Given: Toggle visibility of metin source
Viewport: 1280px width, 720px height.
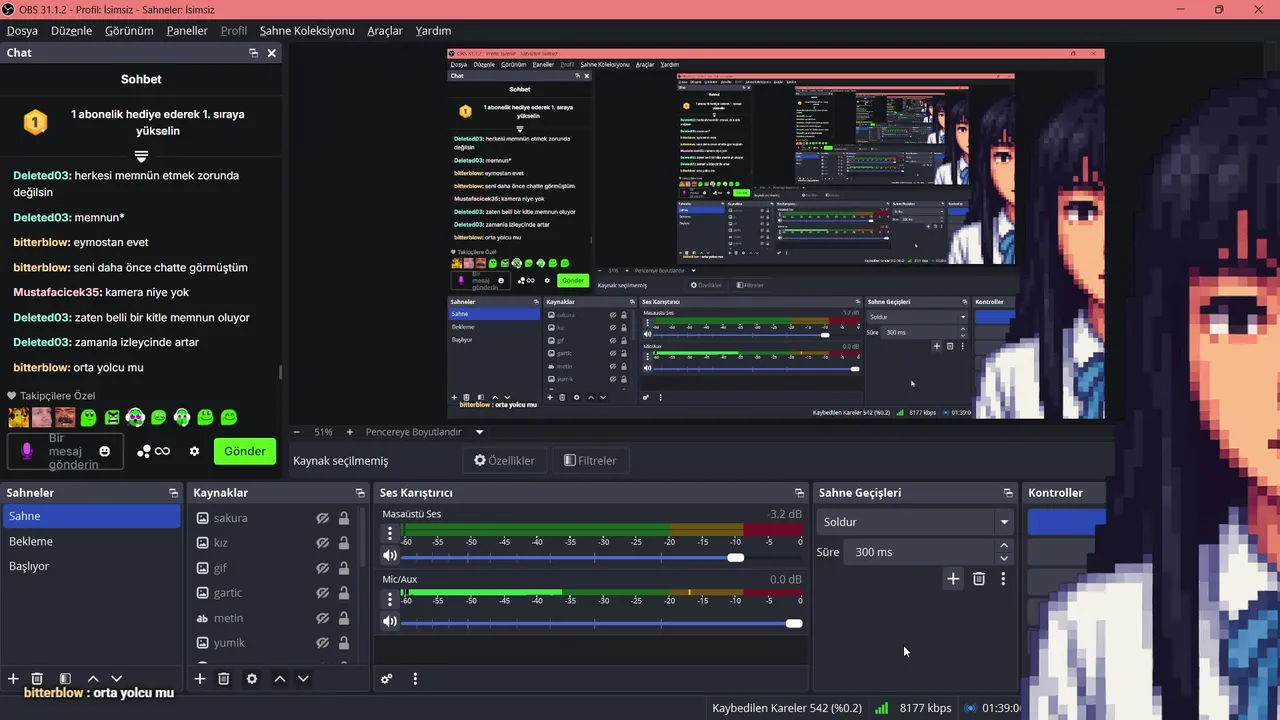Looking at the screenshot, I should [x=323, y=618].
